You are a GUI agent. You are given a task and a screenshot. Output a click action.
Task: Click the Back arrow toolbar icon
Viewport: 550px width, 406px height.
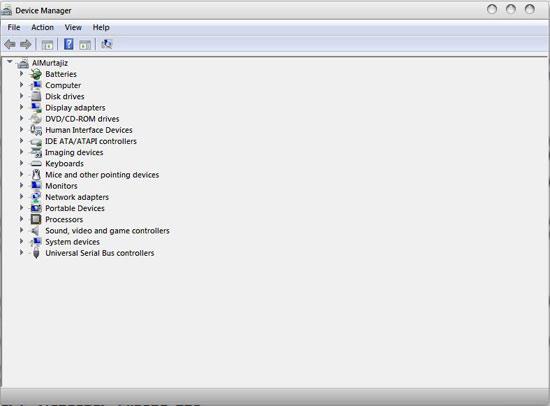pyautogui.click(x=9, y=44)
